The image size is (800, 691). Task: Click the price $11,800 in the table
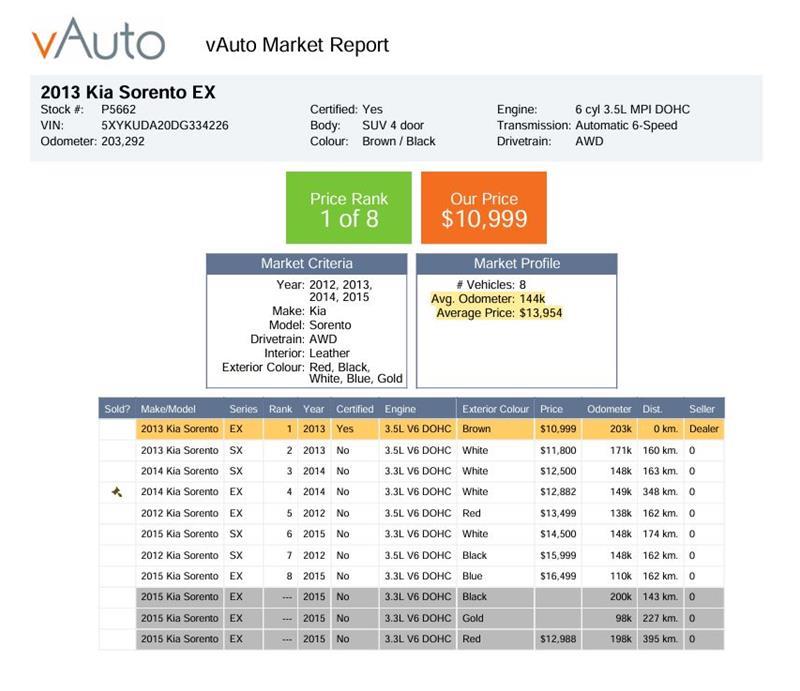558,451
